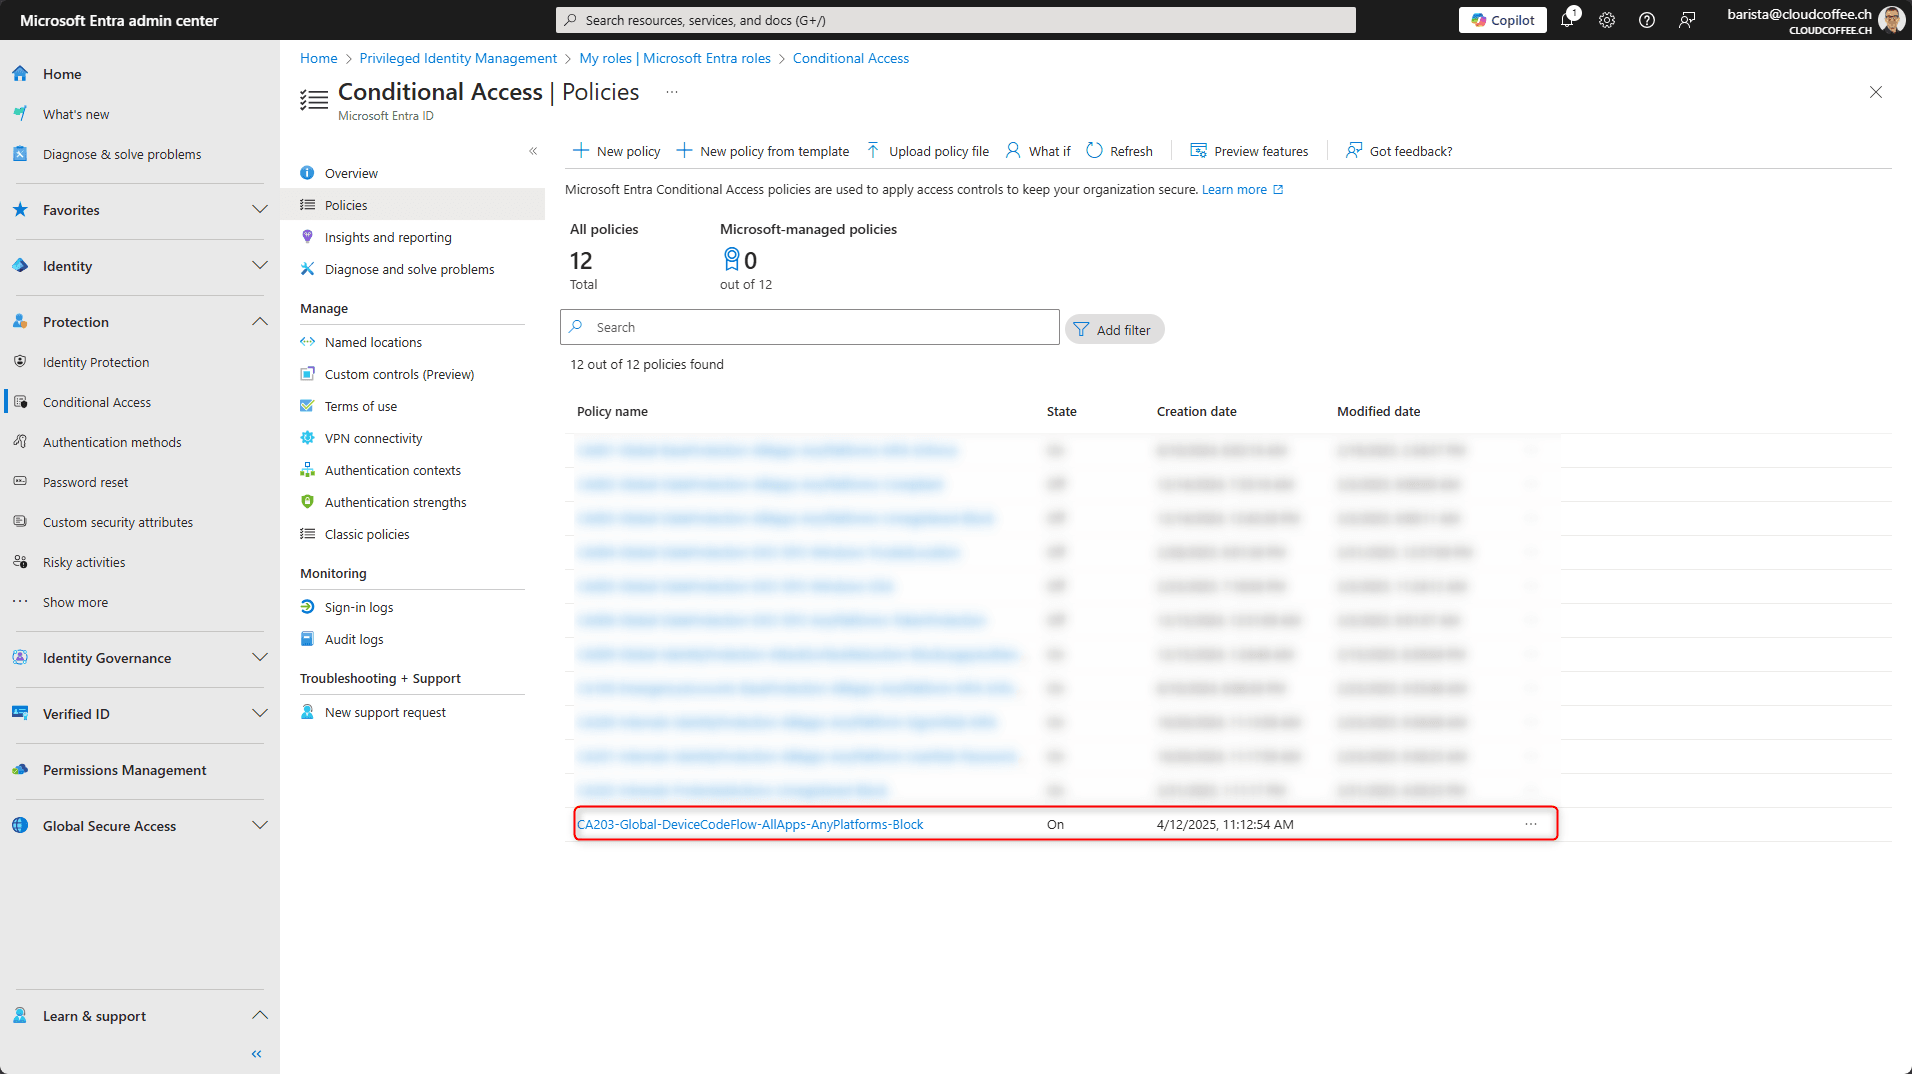Click the feedback icon in top bar
This screenshot has height=1074, width=1912.
coord(1687,20)
